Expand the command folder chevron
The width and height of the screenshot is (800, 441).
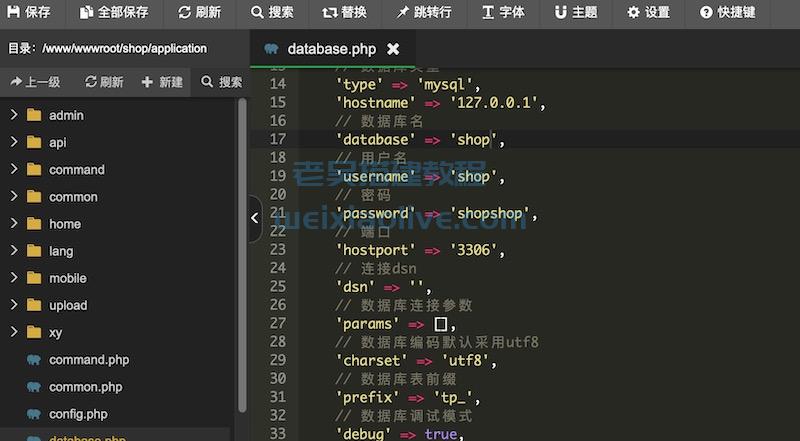pos(14,168)
